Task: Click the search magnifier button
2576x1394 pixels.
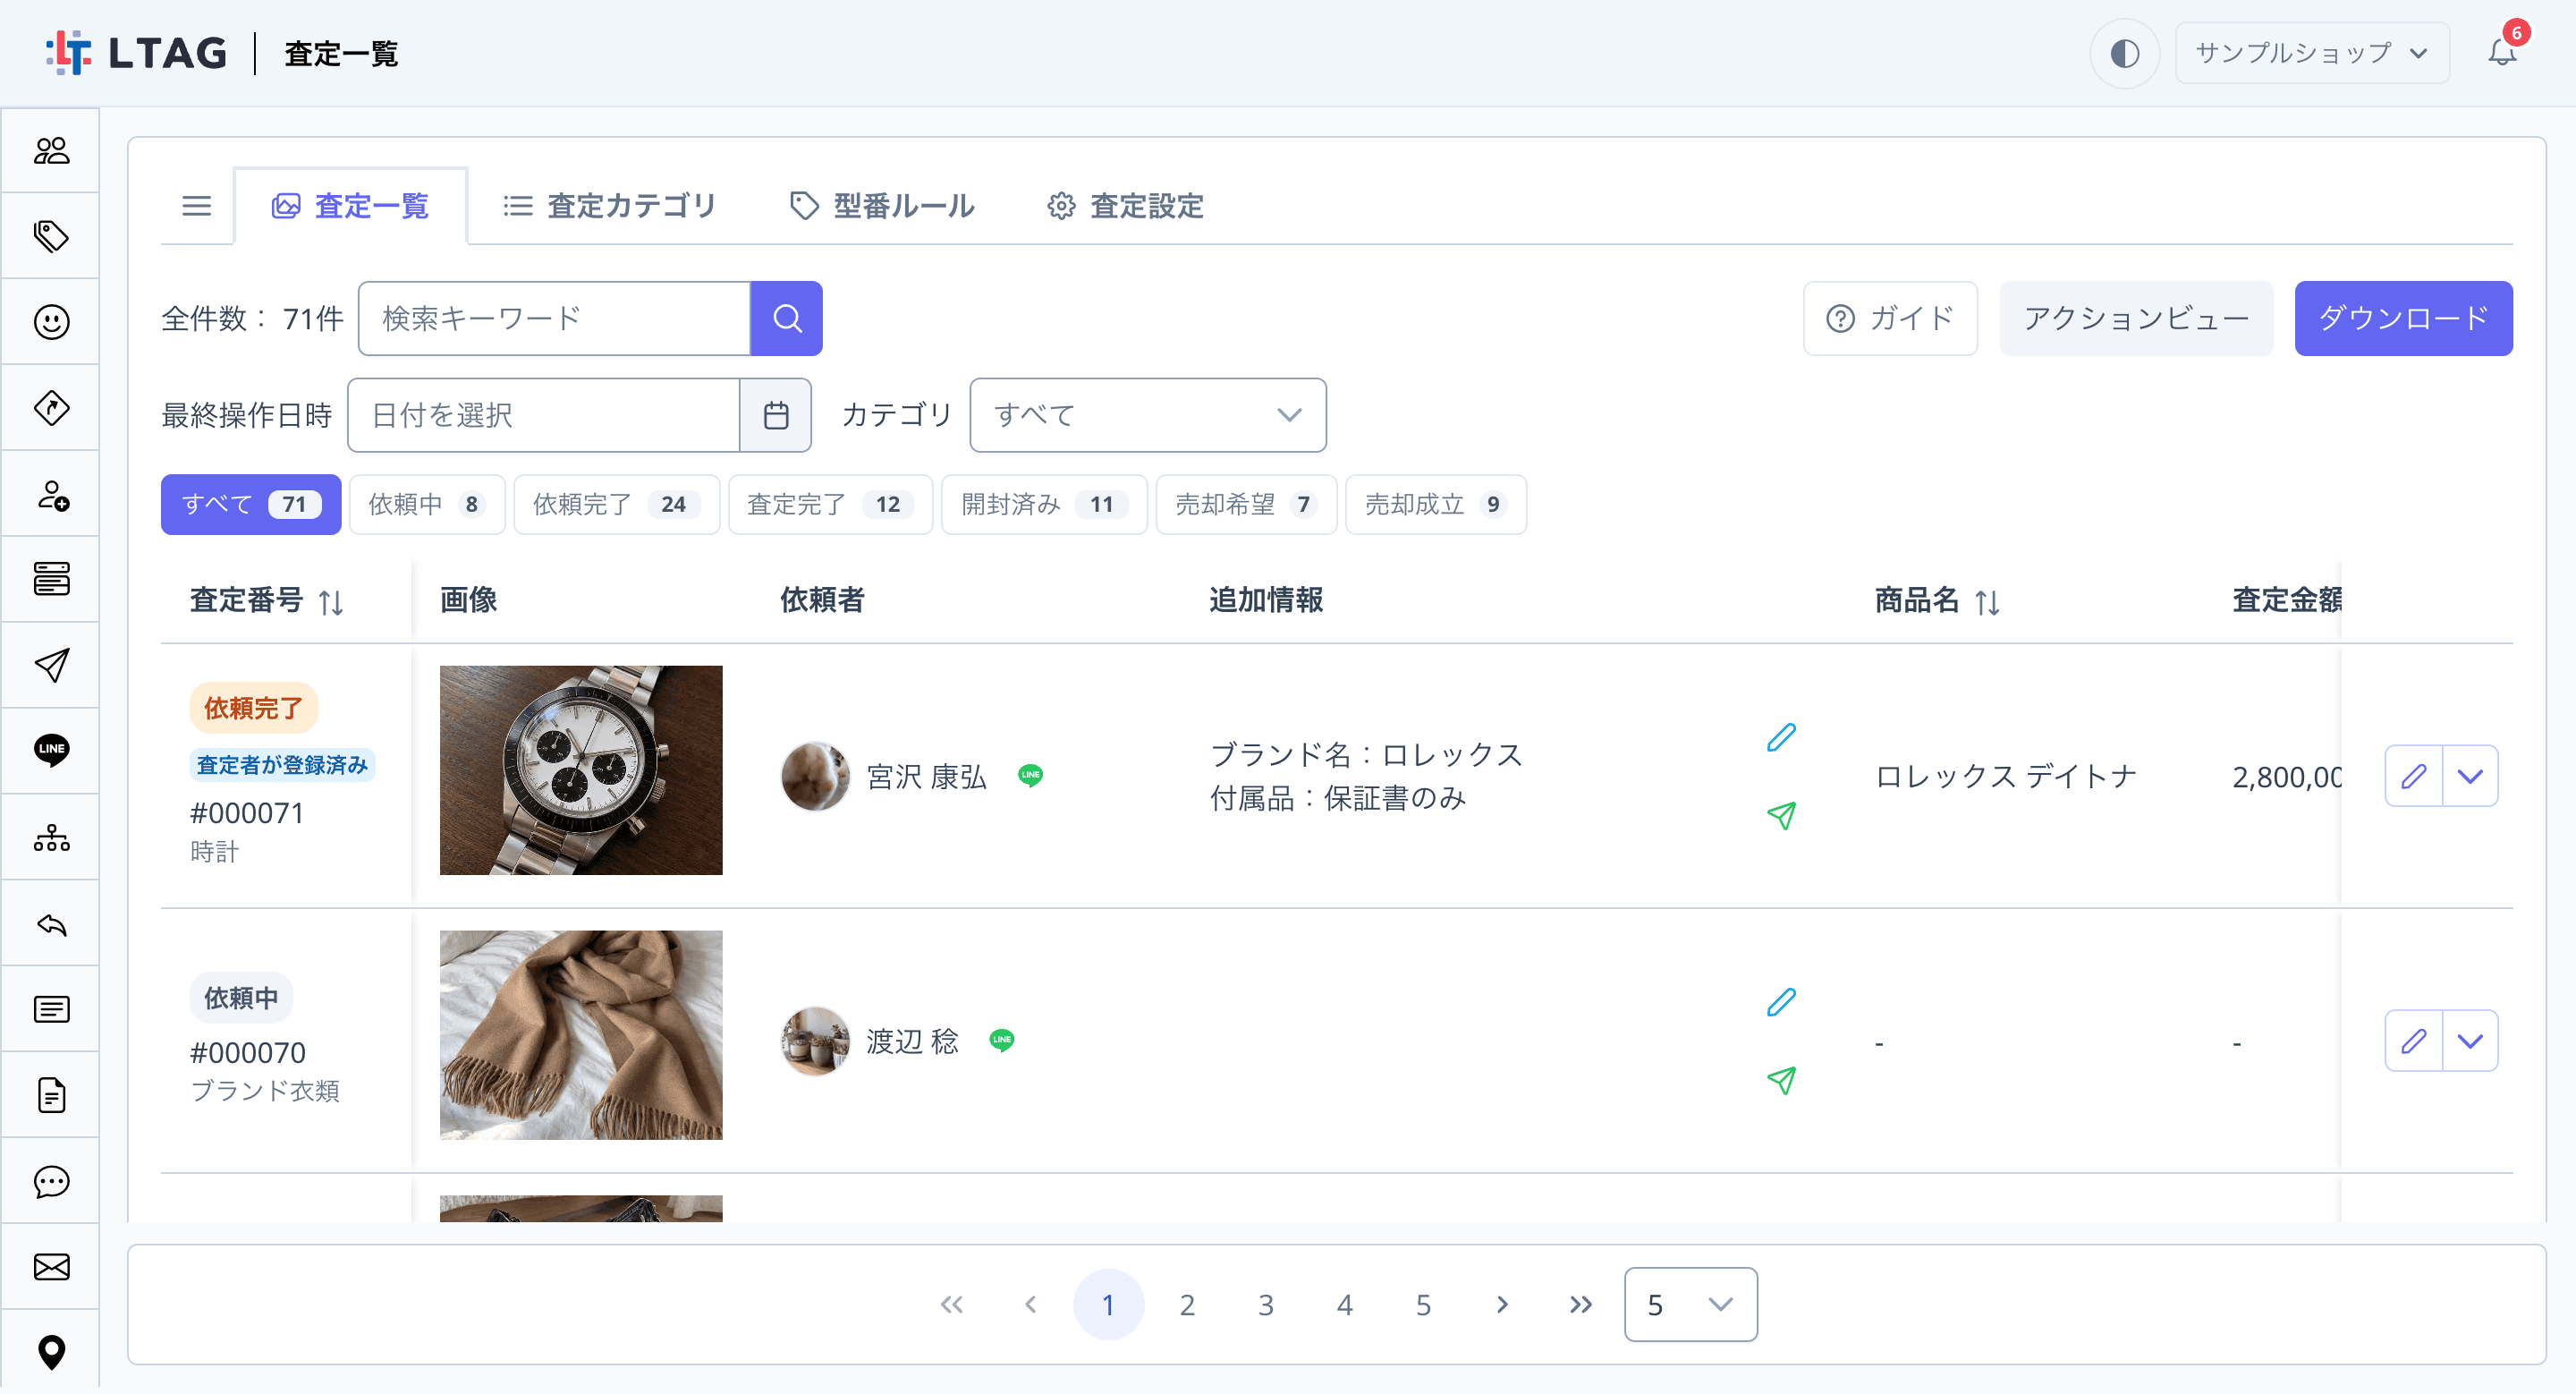Action: (x=787, y=318)
